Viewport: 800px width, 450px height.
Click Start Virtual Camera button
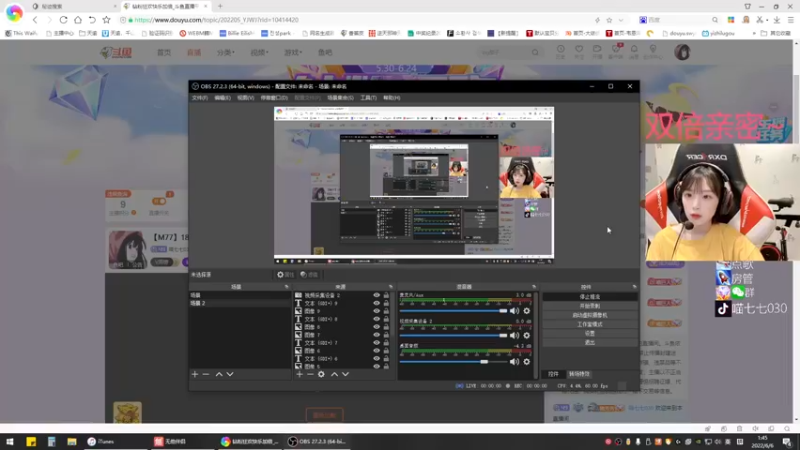tap(590, 315)
